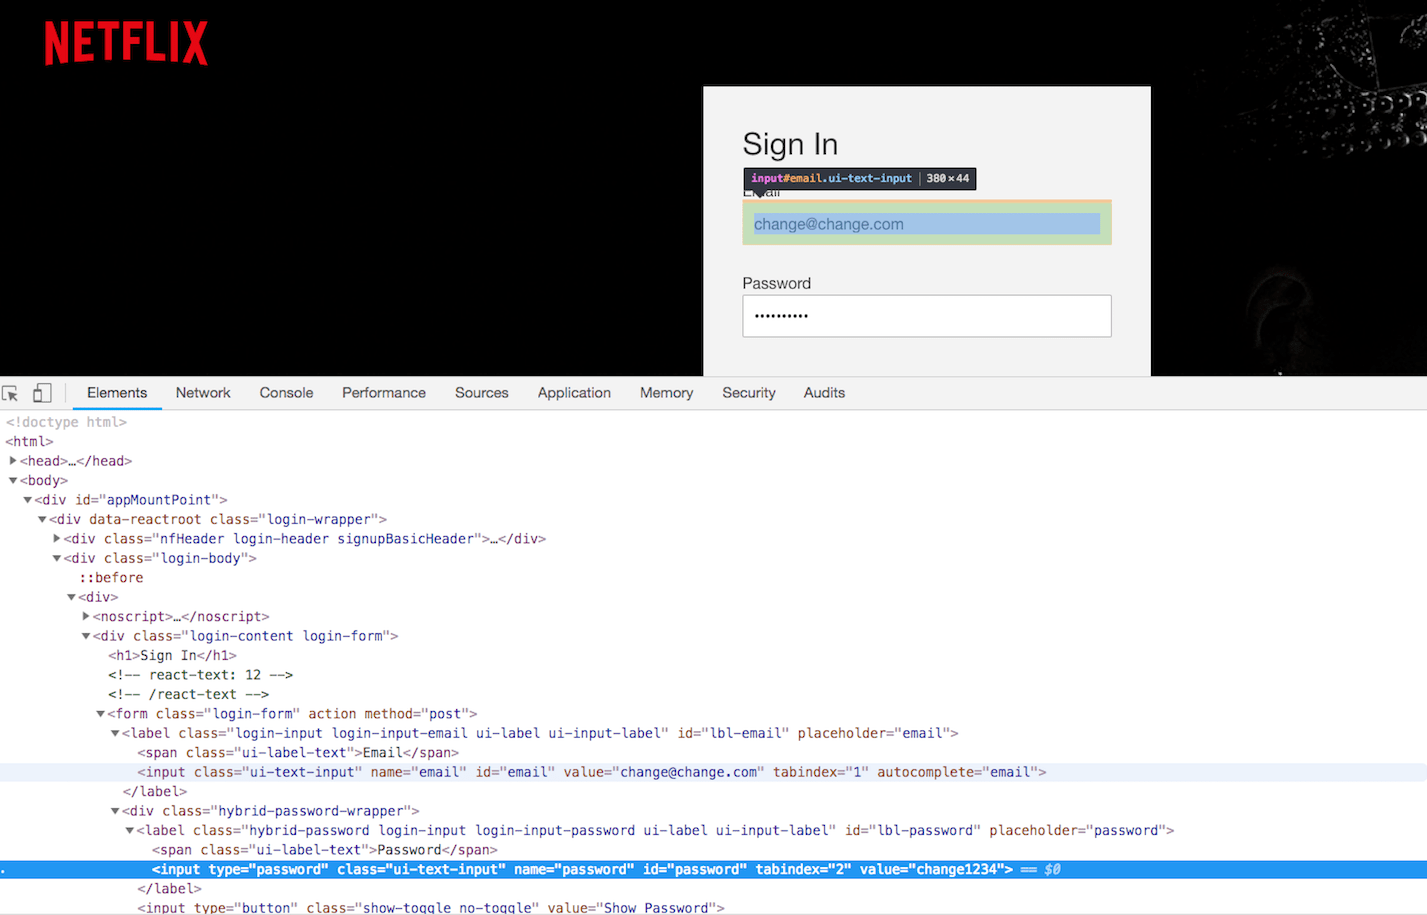Select the inspect element picker icon
This screenshot has height=915, width=1427.
click(11, 393)
